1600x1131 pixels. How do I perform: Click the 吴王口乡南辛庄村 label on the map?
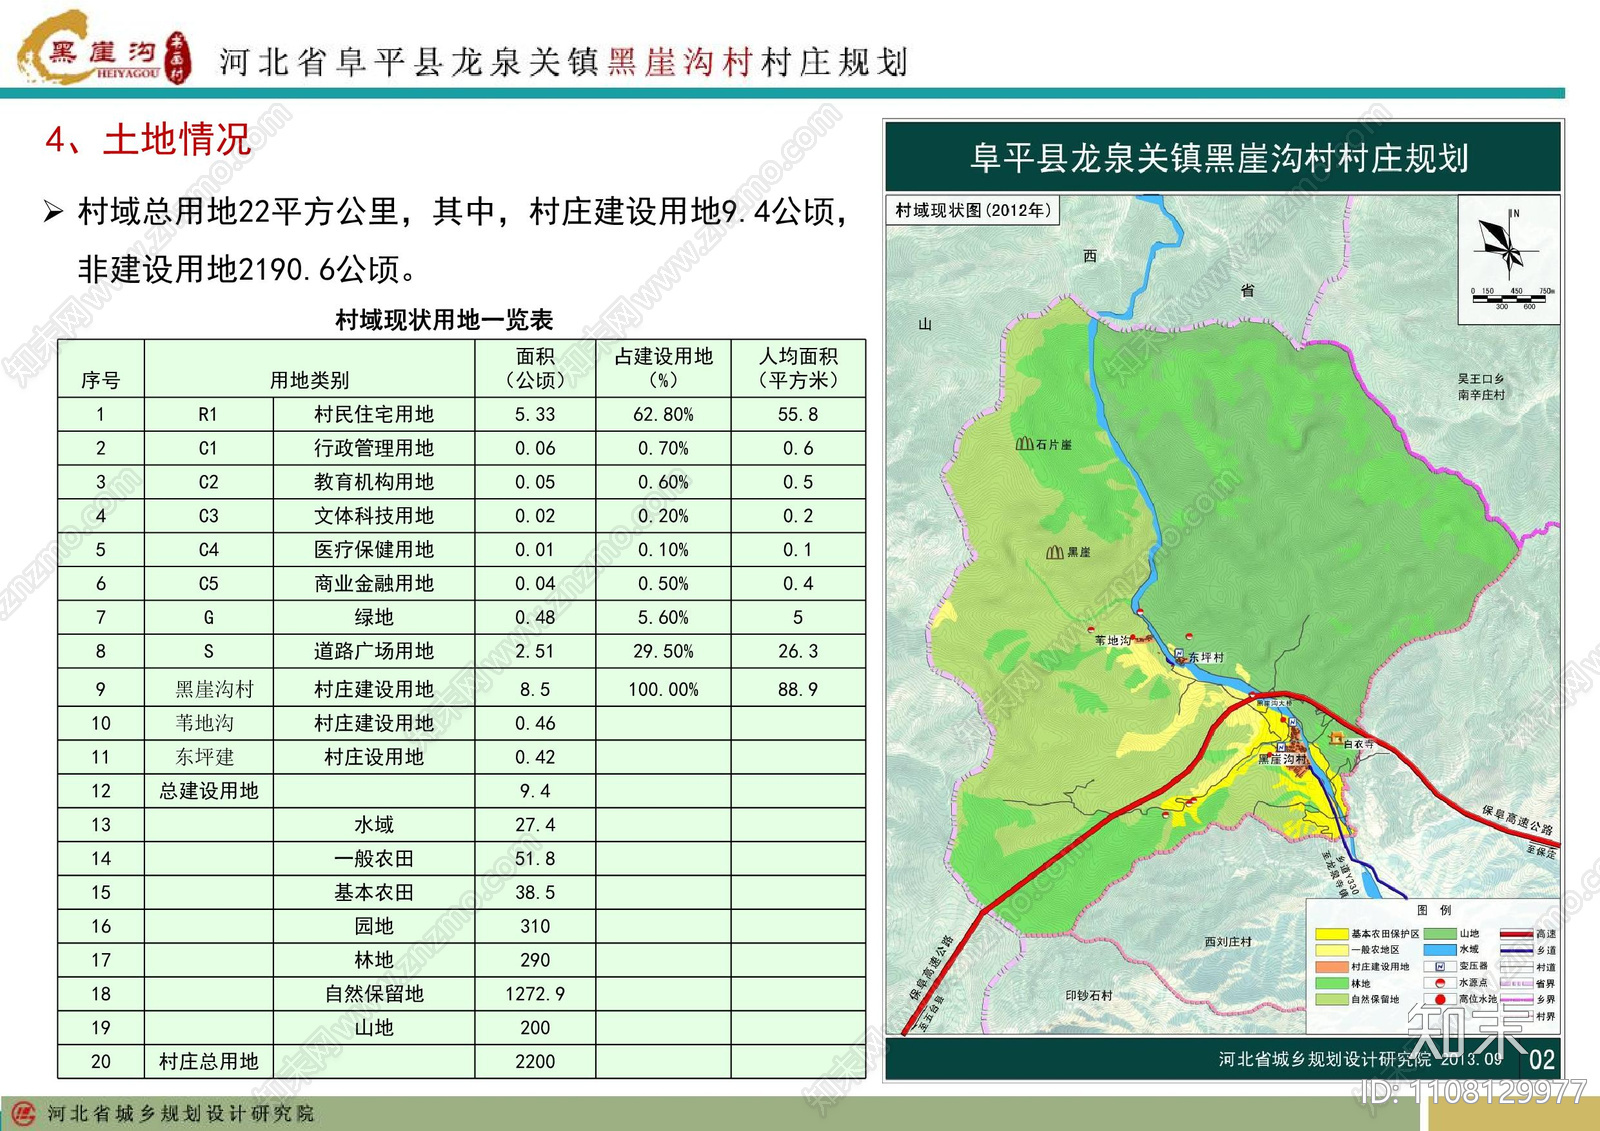pyautogui.click(x=1481, y=387)
